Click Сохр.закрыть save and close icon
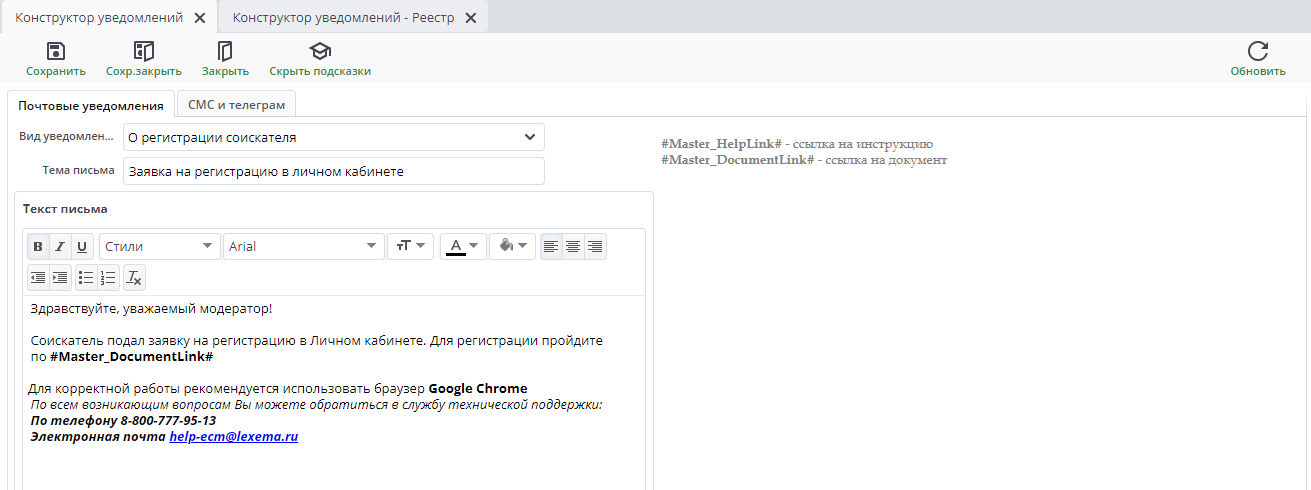Screen dimensions: 1311x490 click(x=144, y=51)
